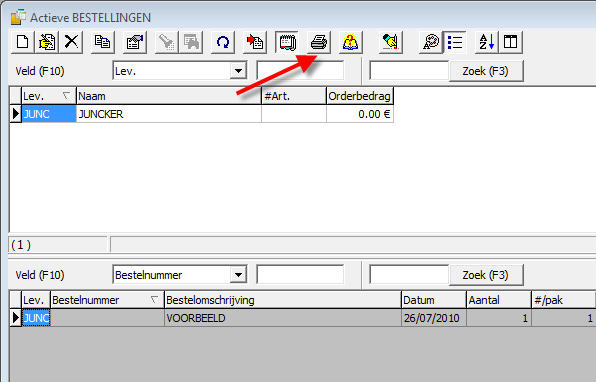Click the top Zoek (F3) button

tap(485, 71)
